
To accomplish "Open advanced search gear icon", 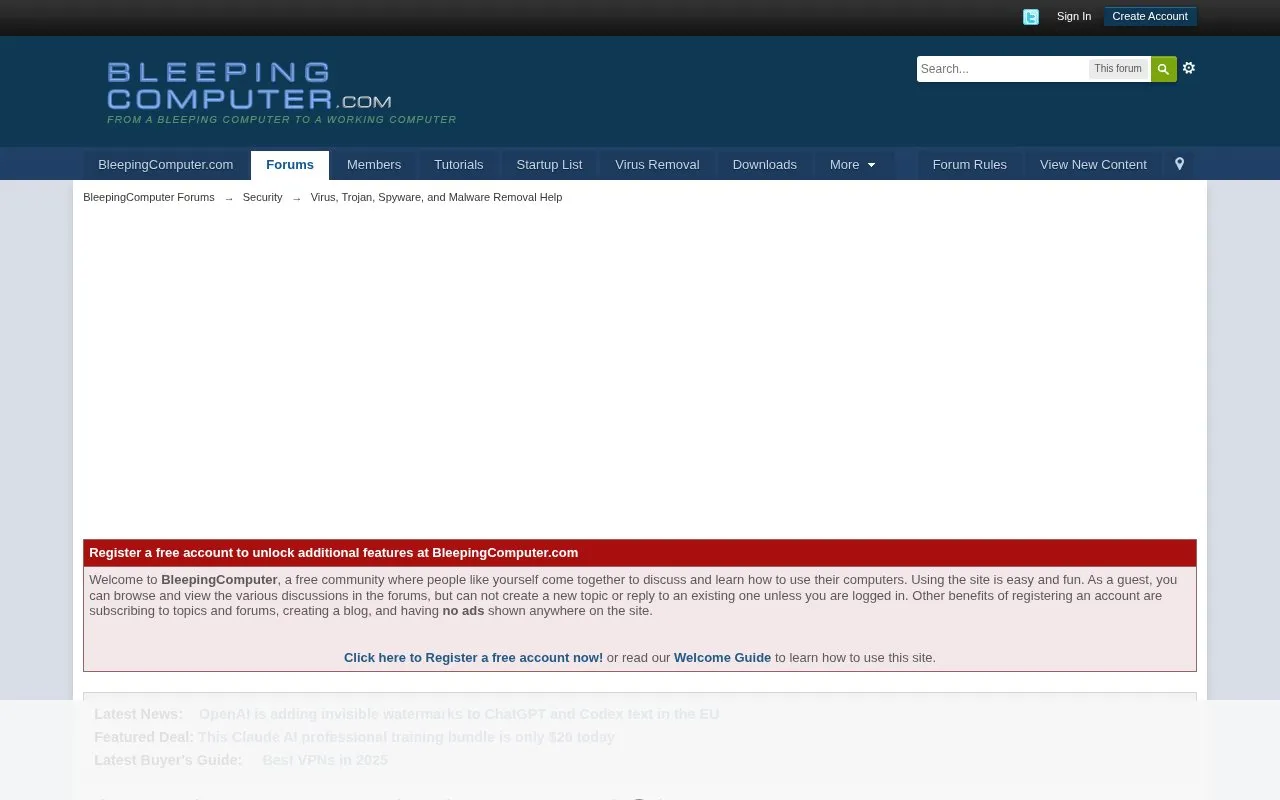I will click(1189, 68).
